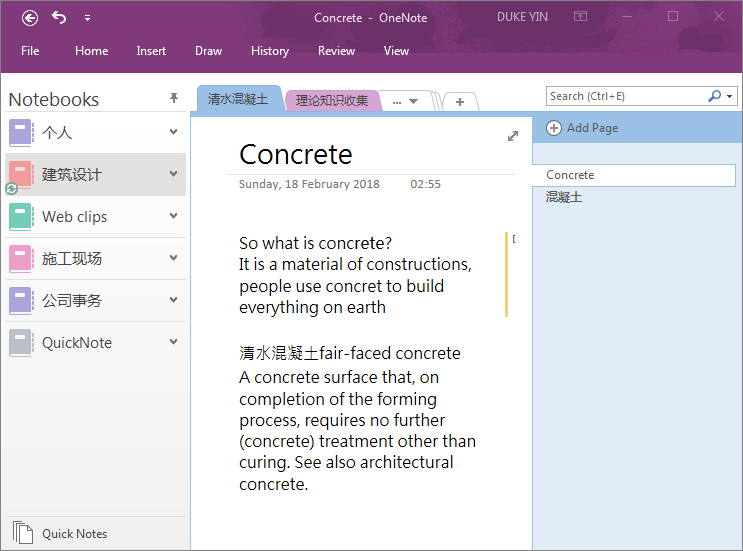This screenshot has height=551, width=743.
Task: Create new section with plus tab
Action: (x=460, y=102)
